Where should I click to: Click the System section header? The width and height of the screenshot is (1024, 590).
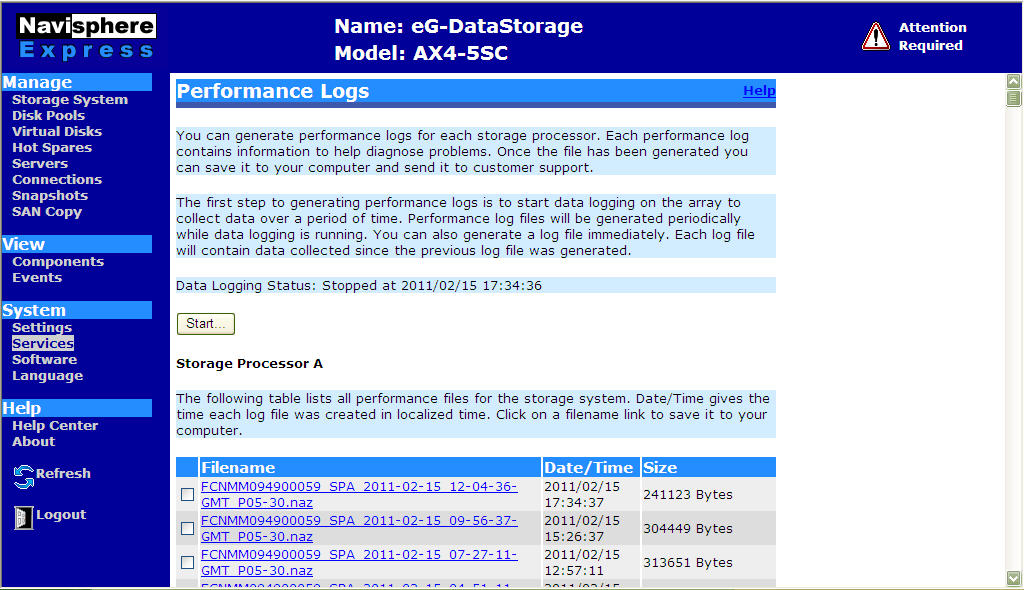click(x=76, y=310)
